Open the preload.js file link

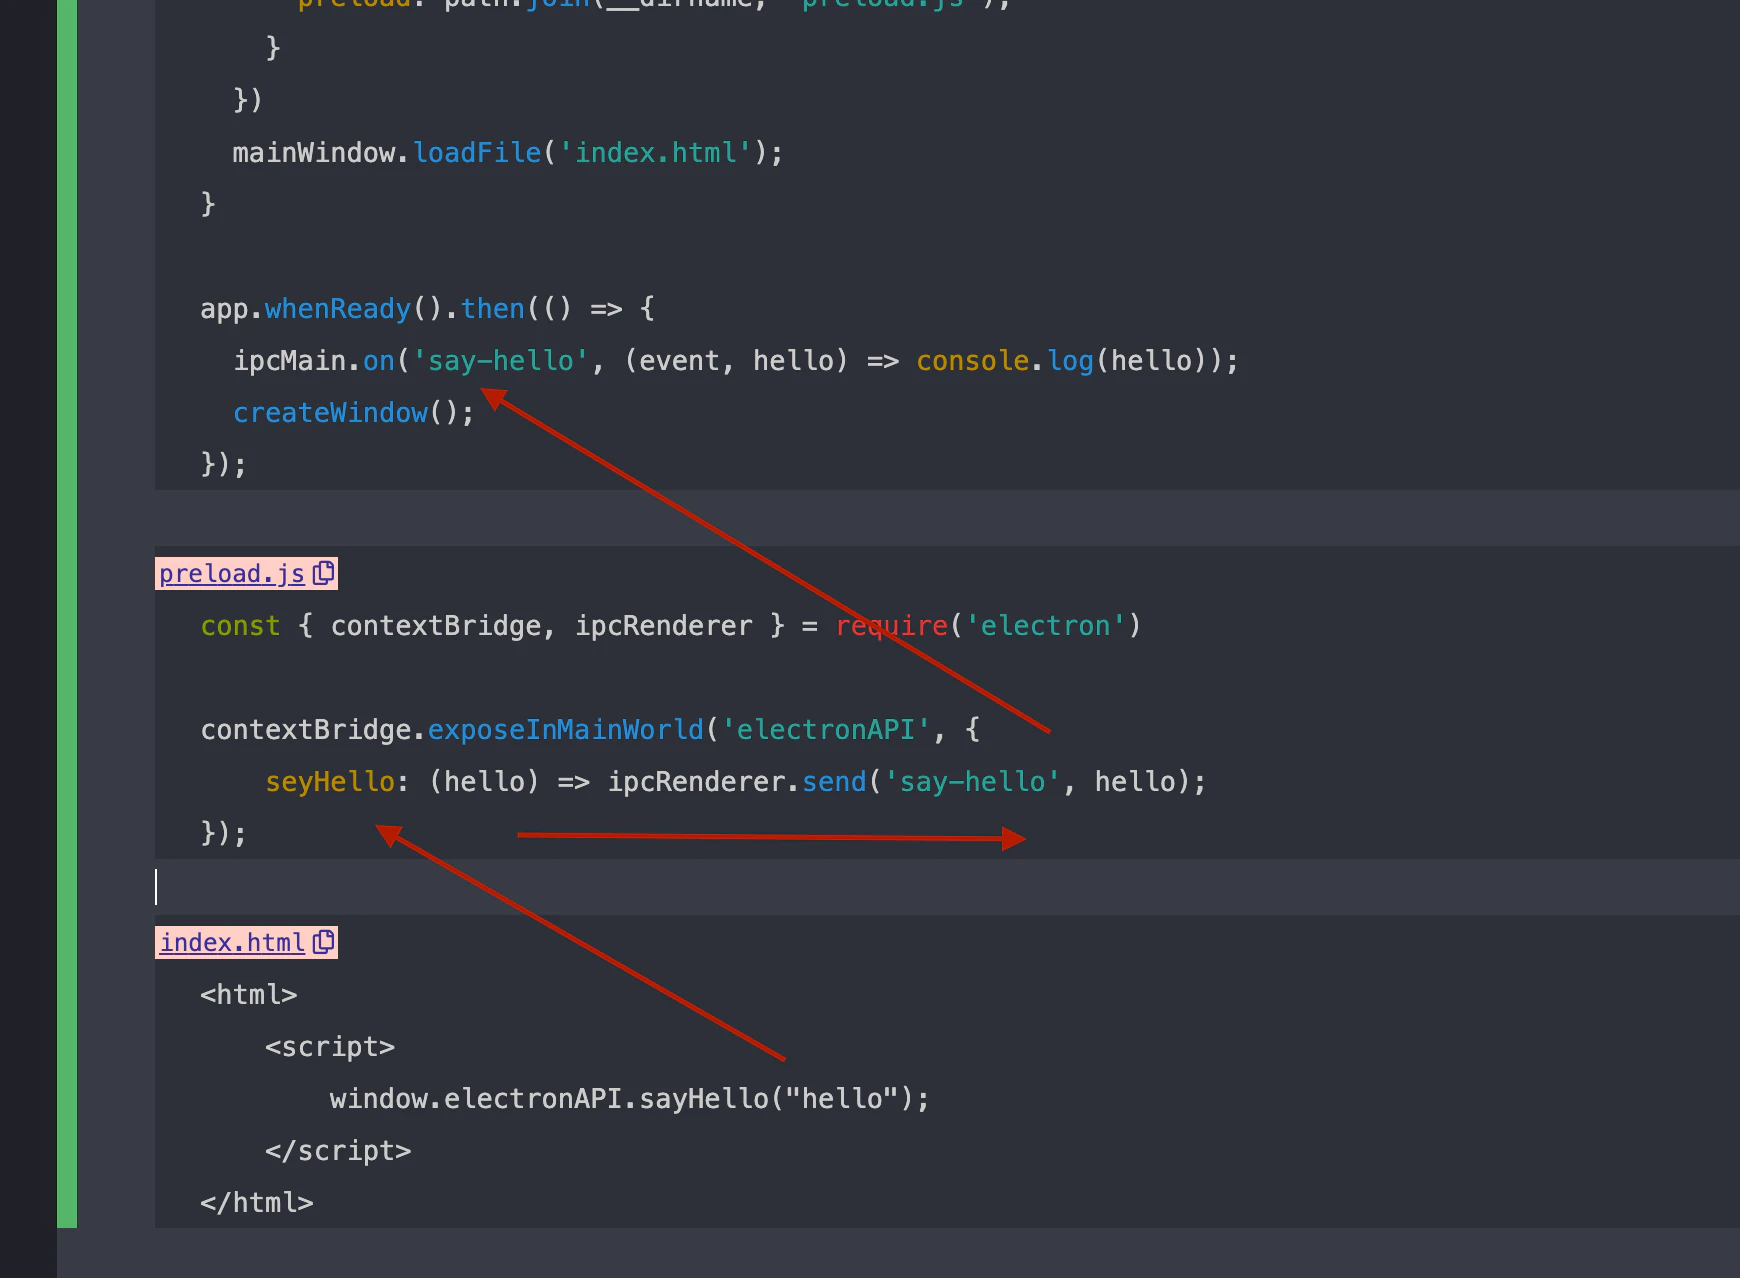(232, 574)
